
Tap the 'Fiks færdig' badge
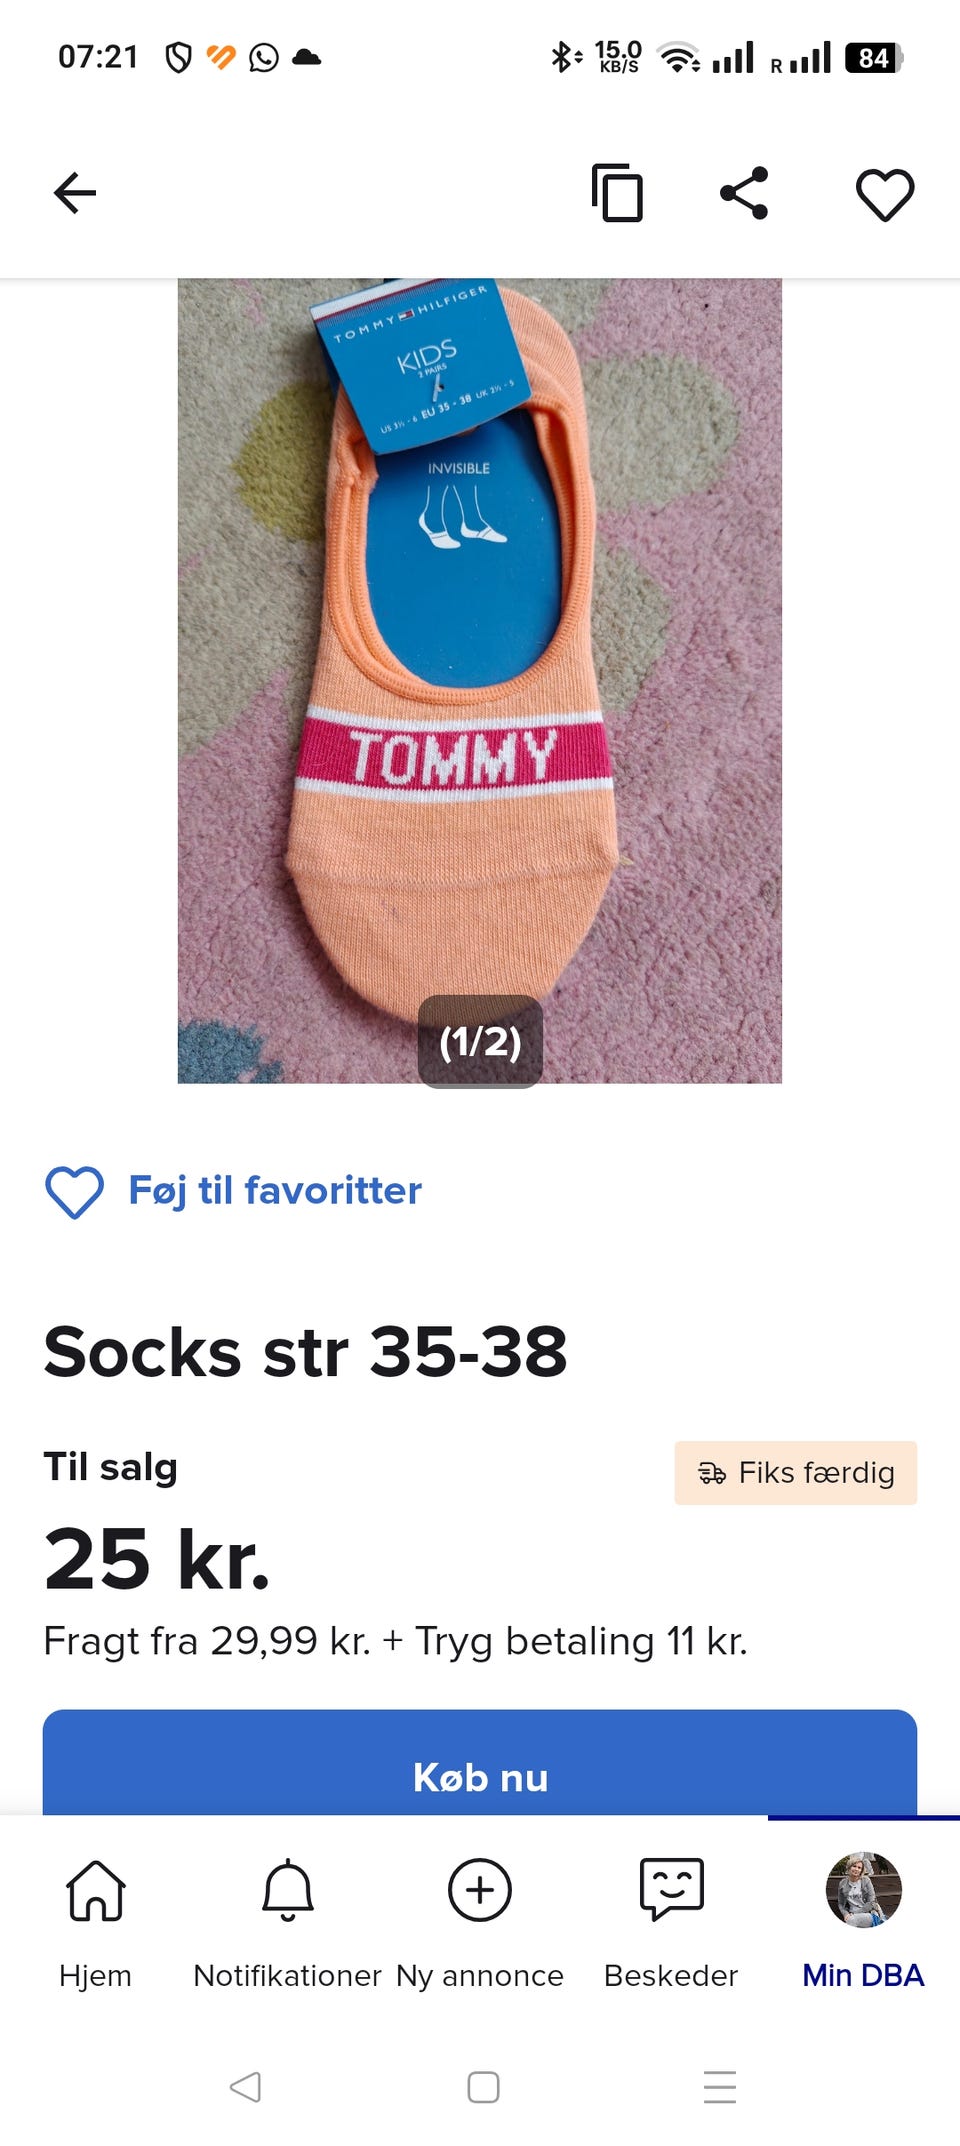(796, 1473)
